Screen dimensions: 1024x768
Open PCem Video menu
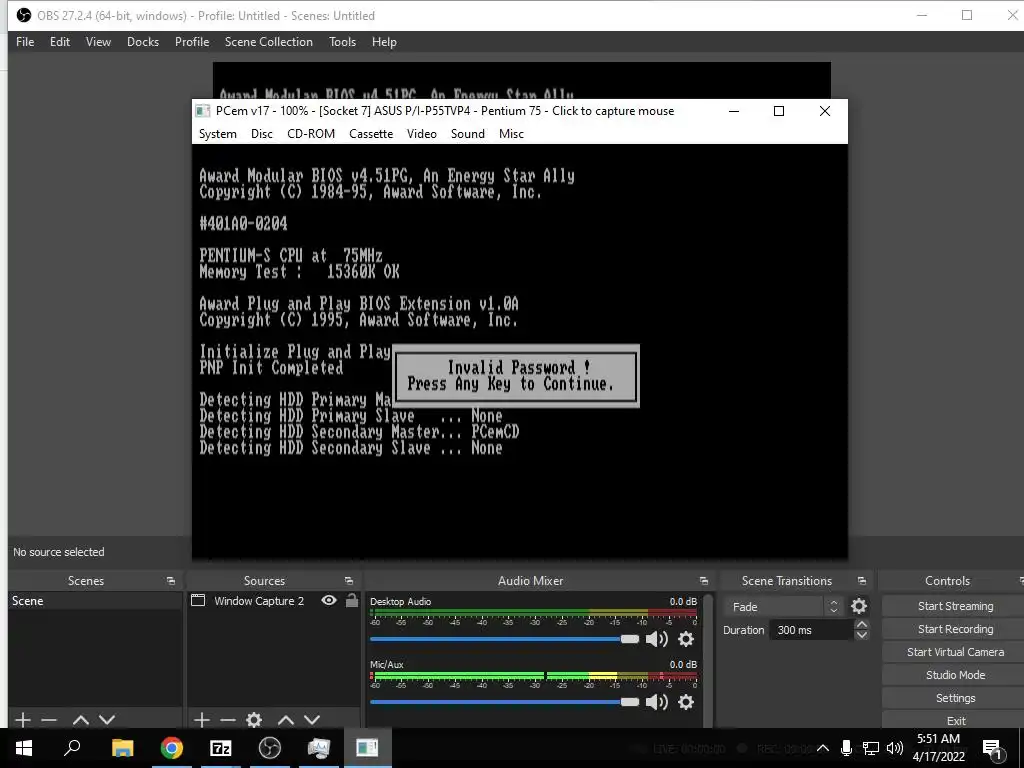point(421,134)
